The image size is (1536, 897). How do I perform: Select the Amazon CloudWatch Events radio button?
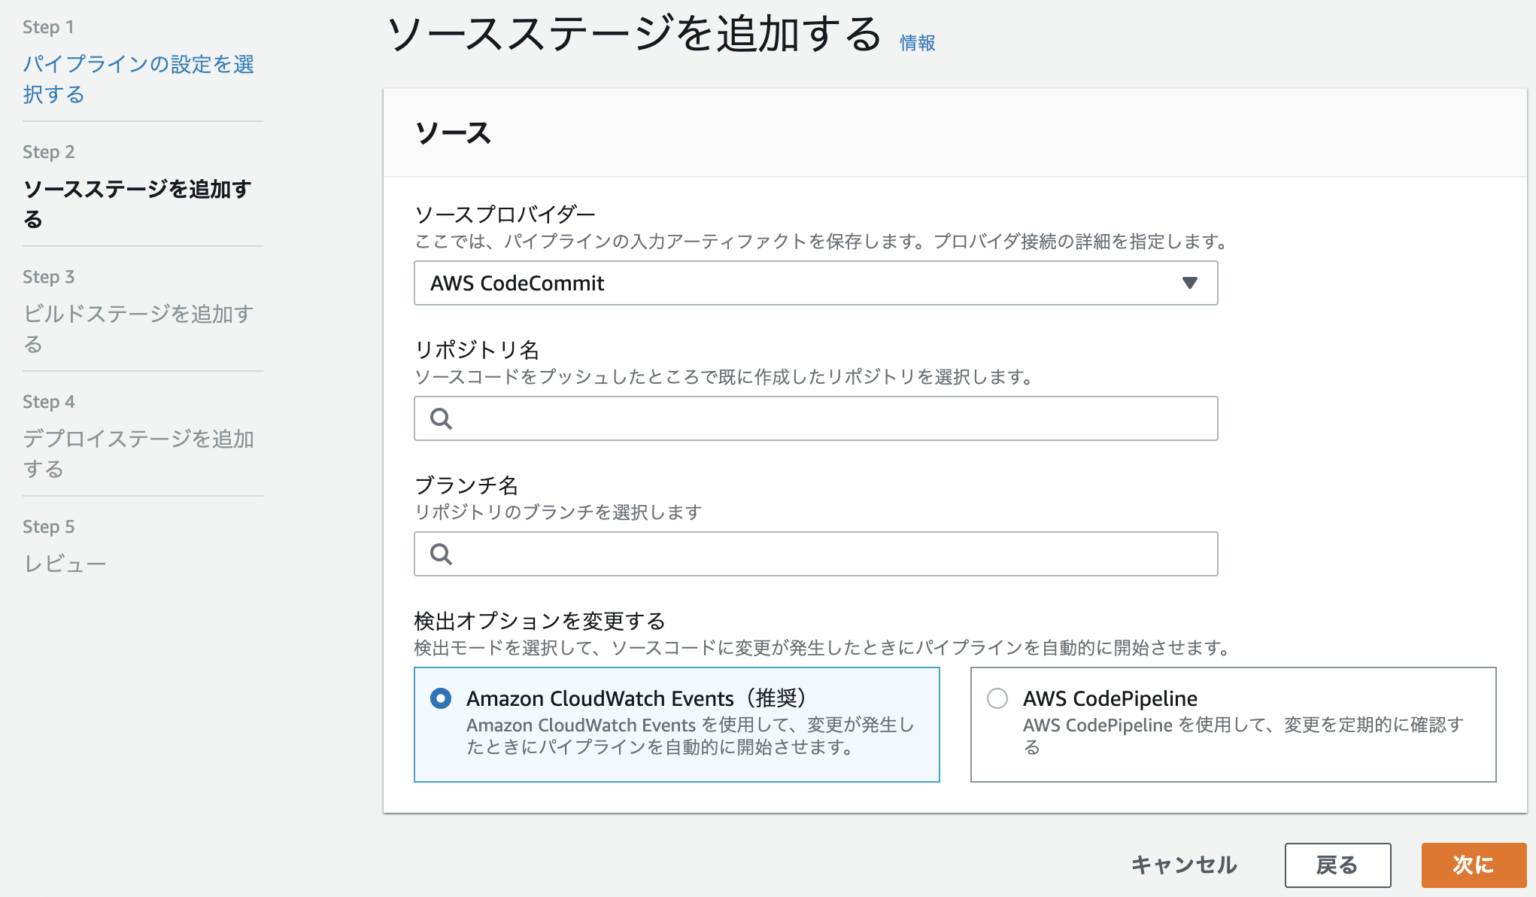440,698
